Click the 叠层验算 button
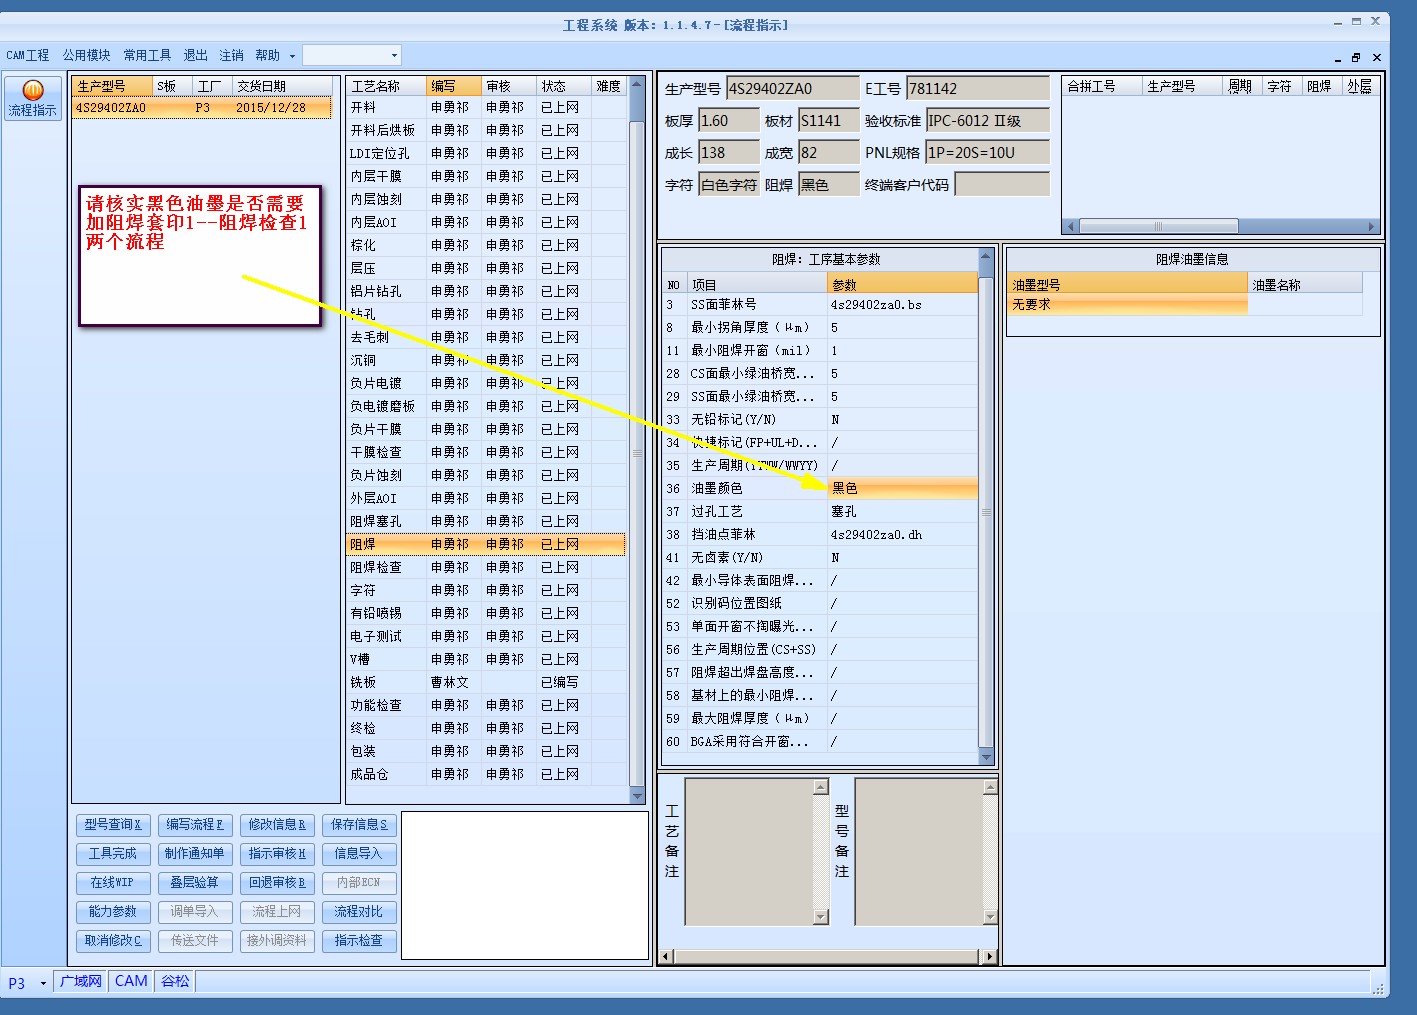This screenshot has width=1417, height=1015. pos(195,883)
